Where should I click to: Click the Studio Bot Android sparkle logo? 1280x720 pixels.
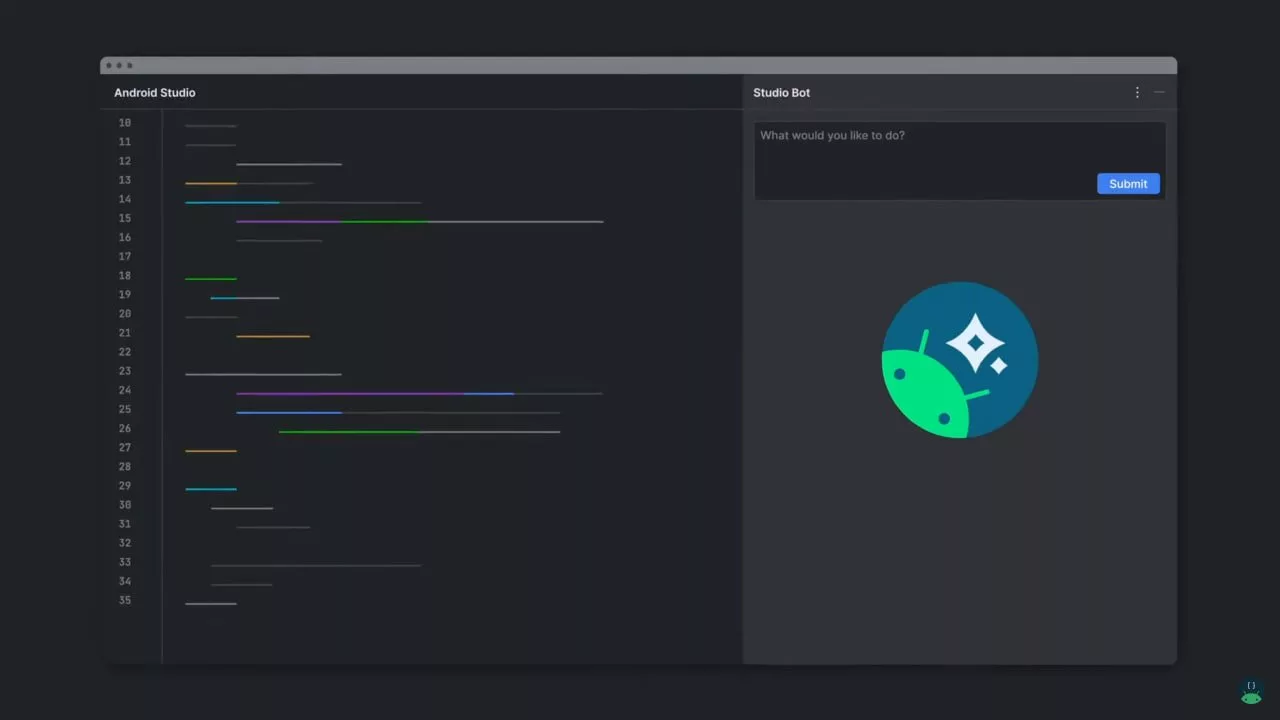(959, 360)
